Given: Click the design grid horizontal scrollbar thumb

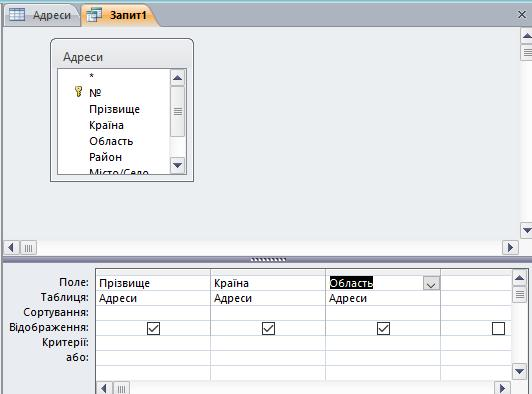Looking at the screenshot, I should point(121,388).
